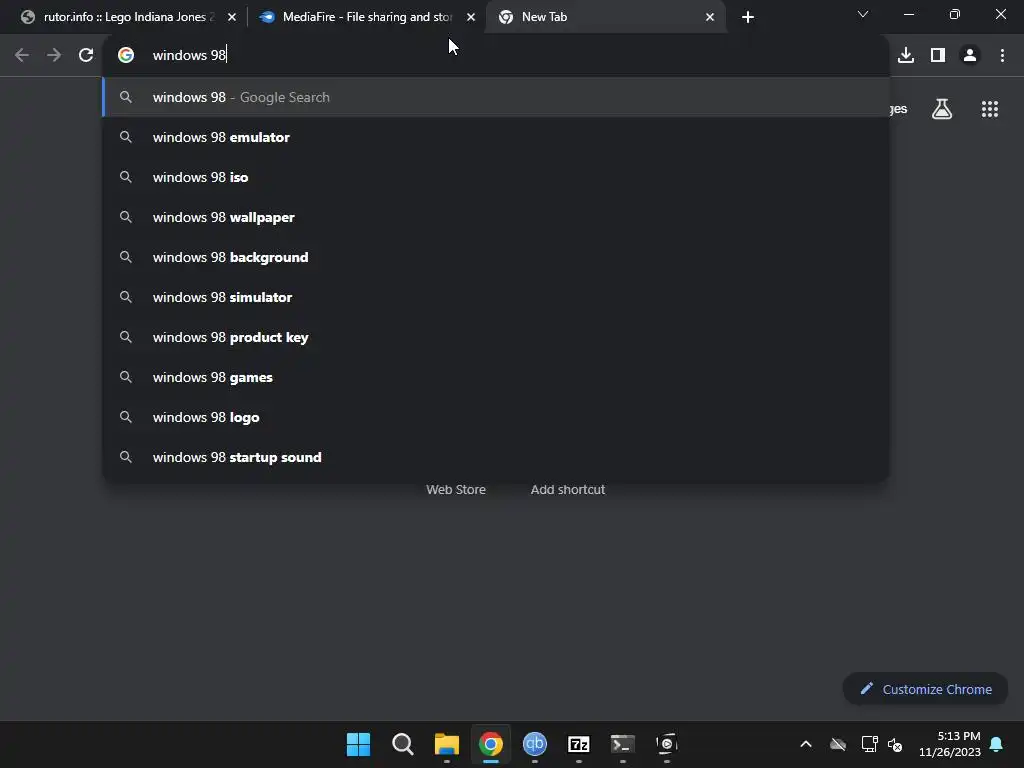Click the muted volume tray icon

pos(895,744)
